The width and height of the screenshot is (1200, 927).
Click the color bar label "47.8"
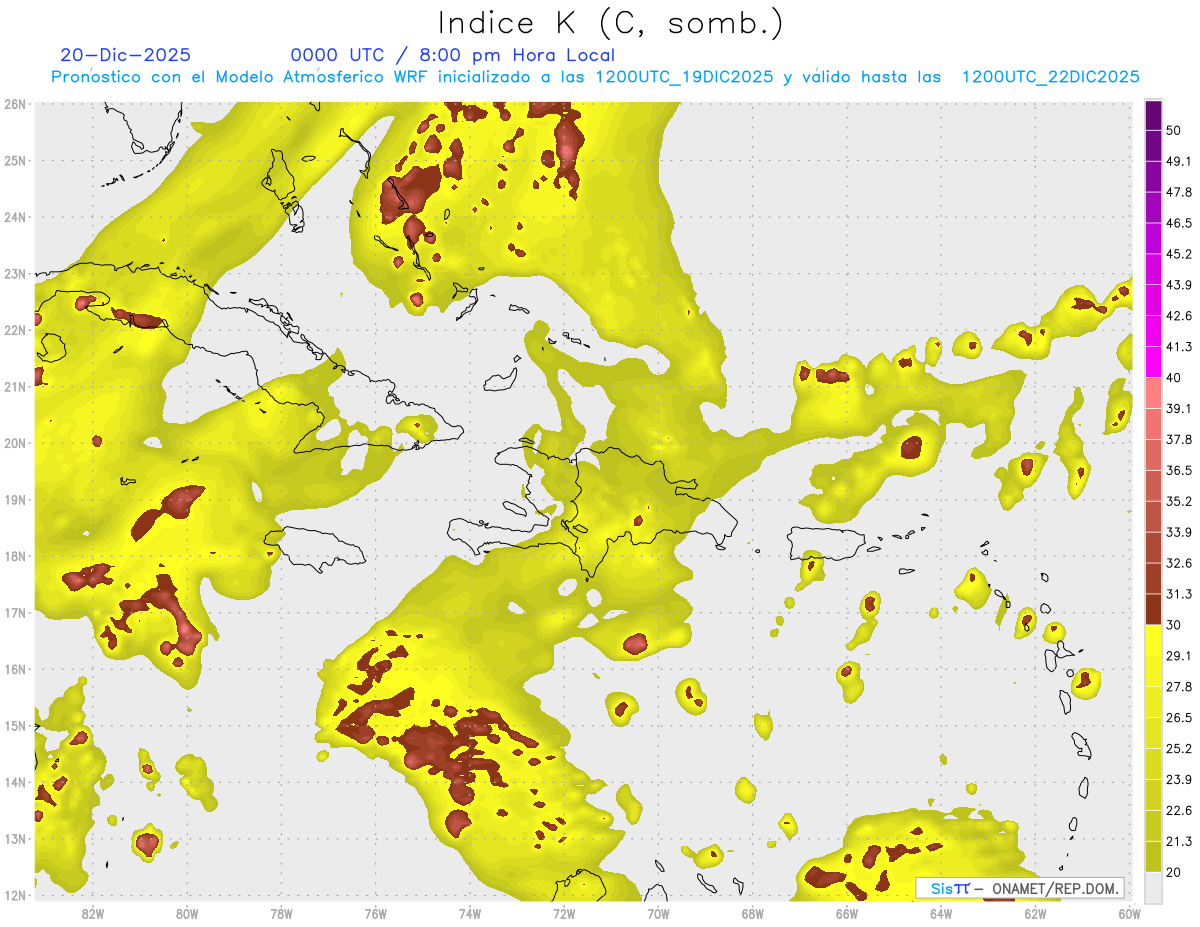coord(1179,193)
